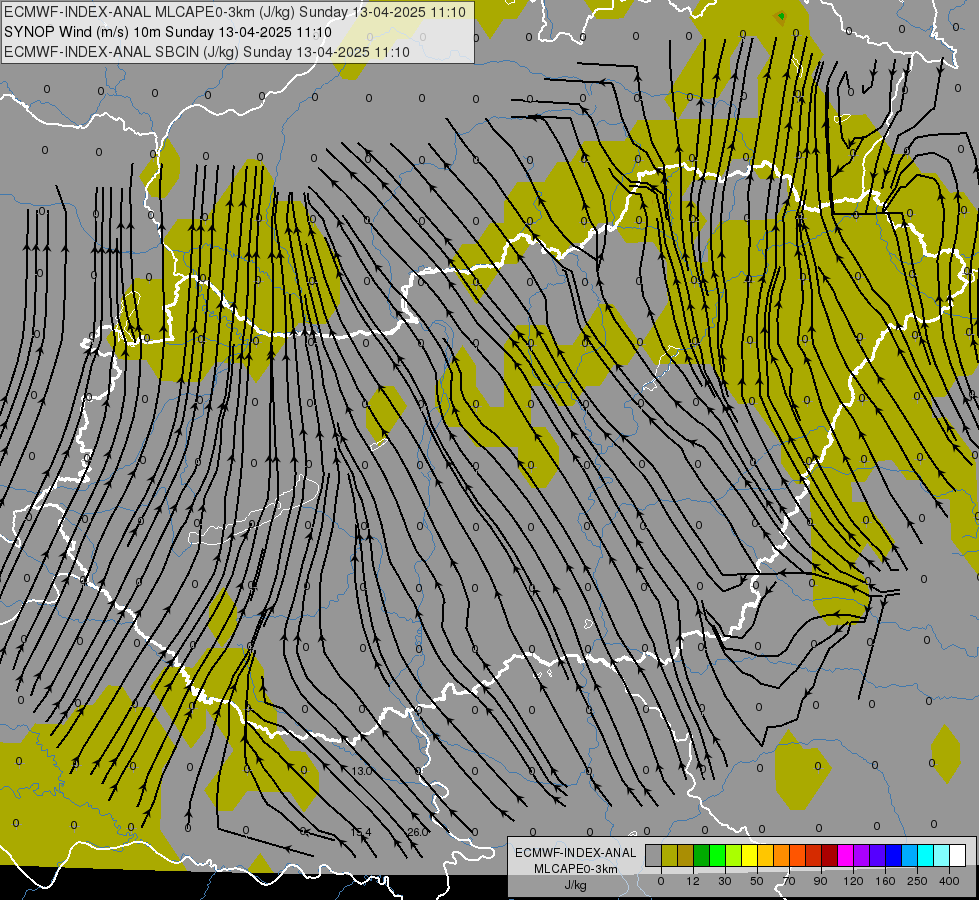Click the bright yellow swatch in legend
This screenshot has height=900, width=979.
pyautogui.click(x=749, y=855)
